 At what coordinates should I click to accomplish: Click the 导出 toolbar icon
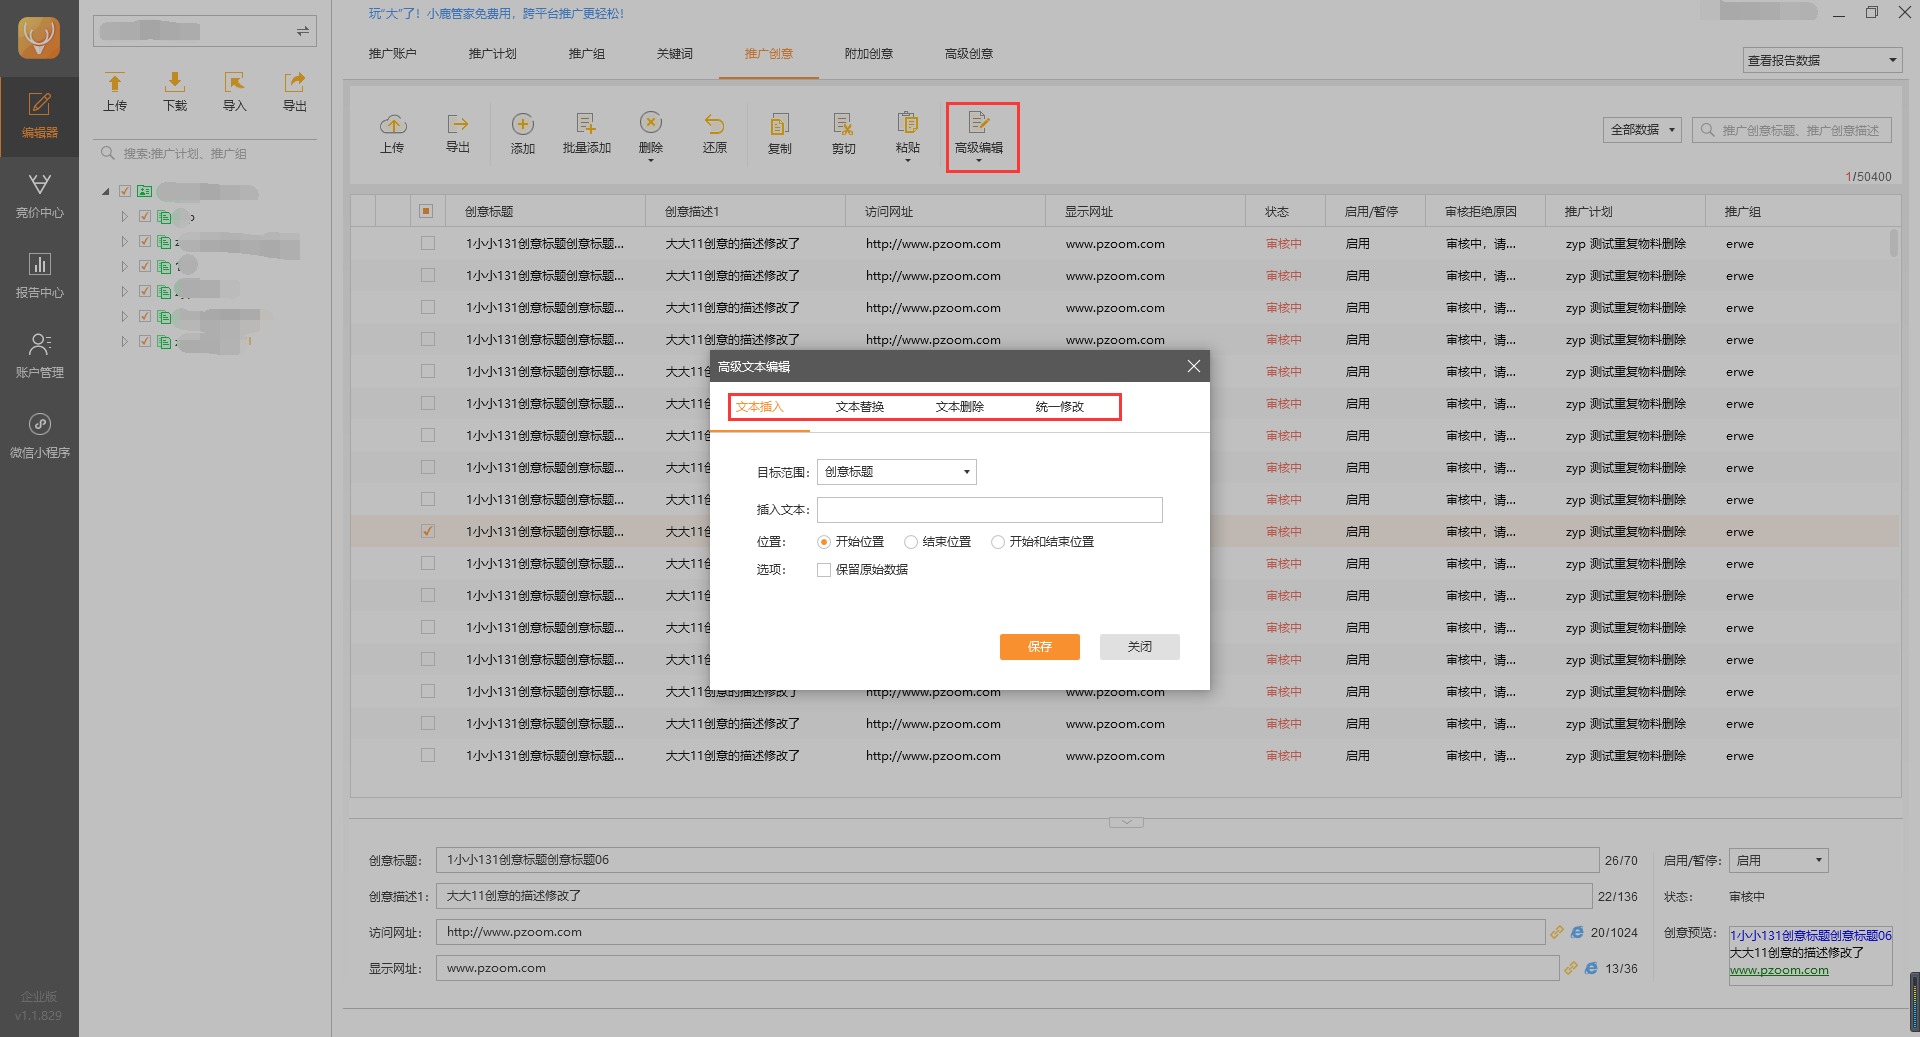point(458,133)
